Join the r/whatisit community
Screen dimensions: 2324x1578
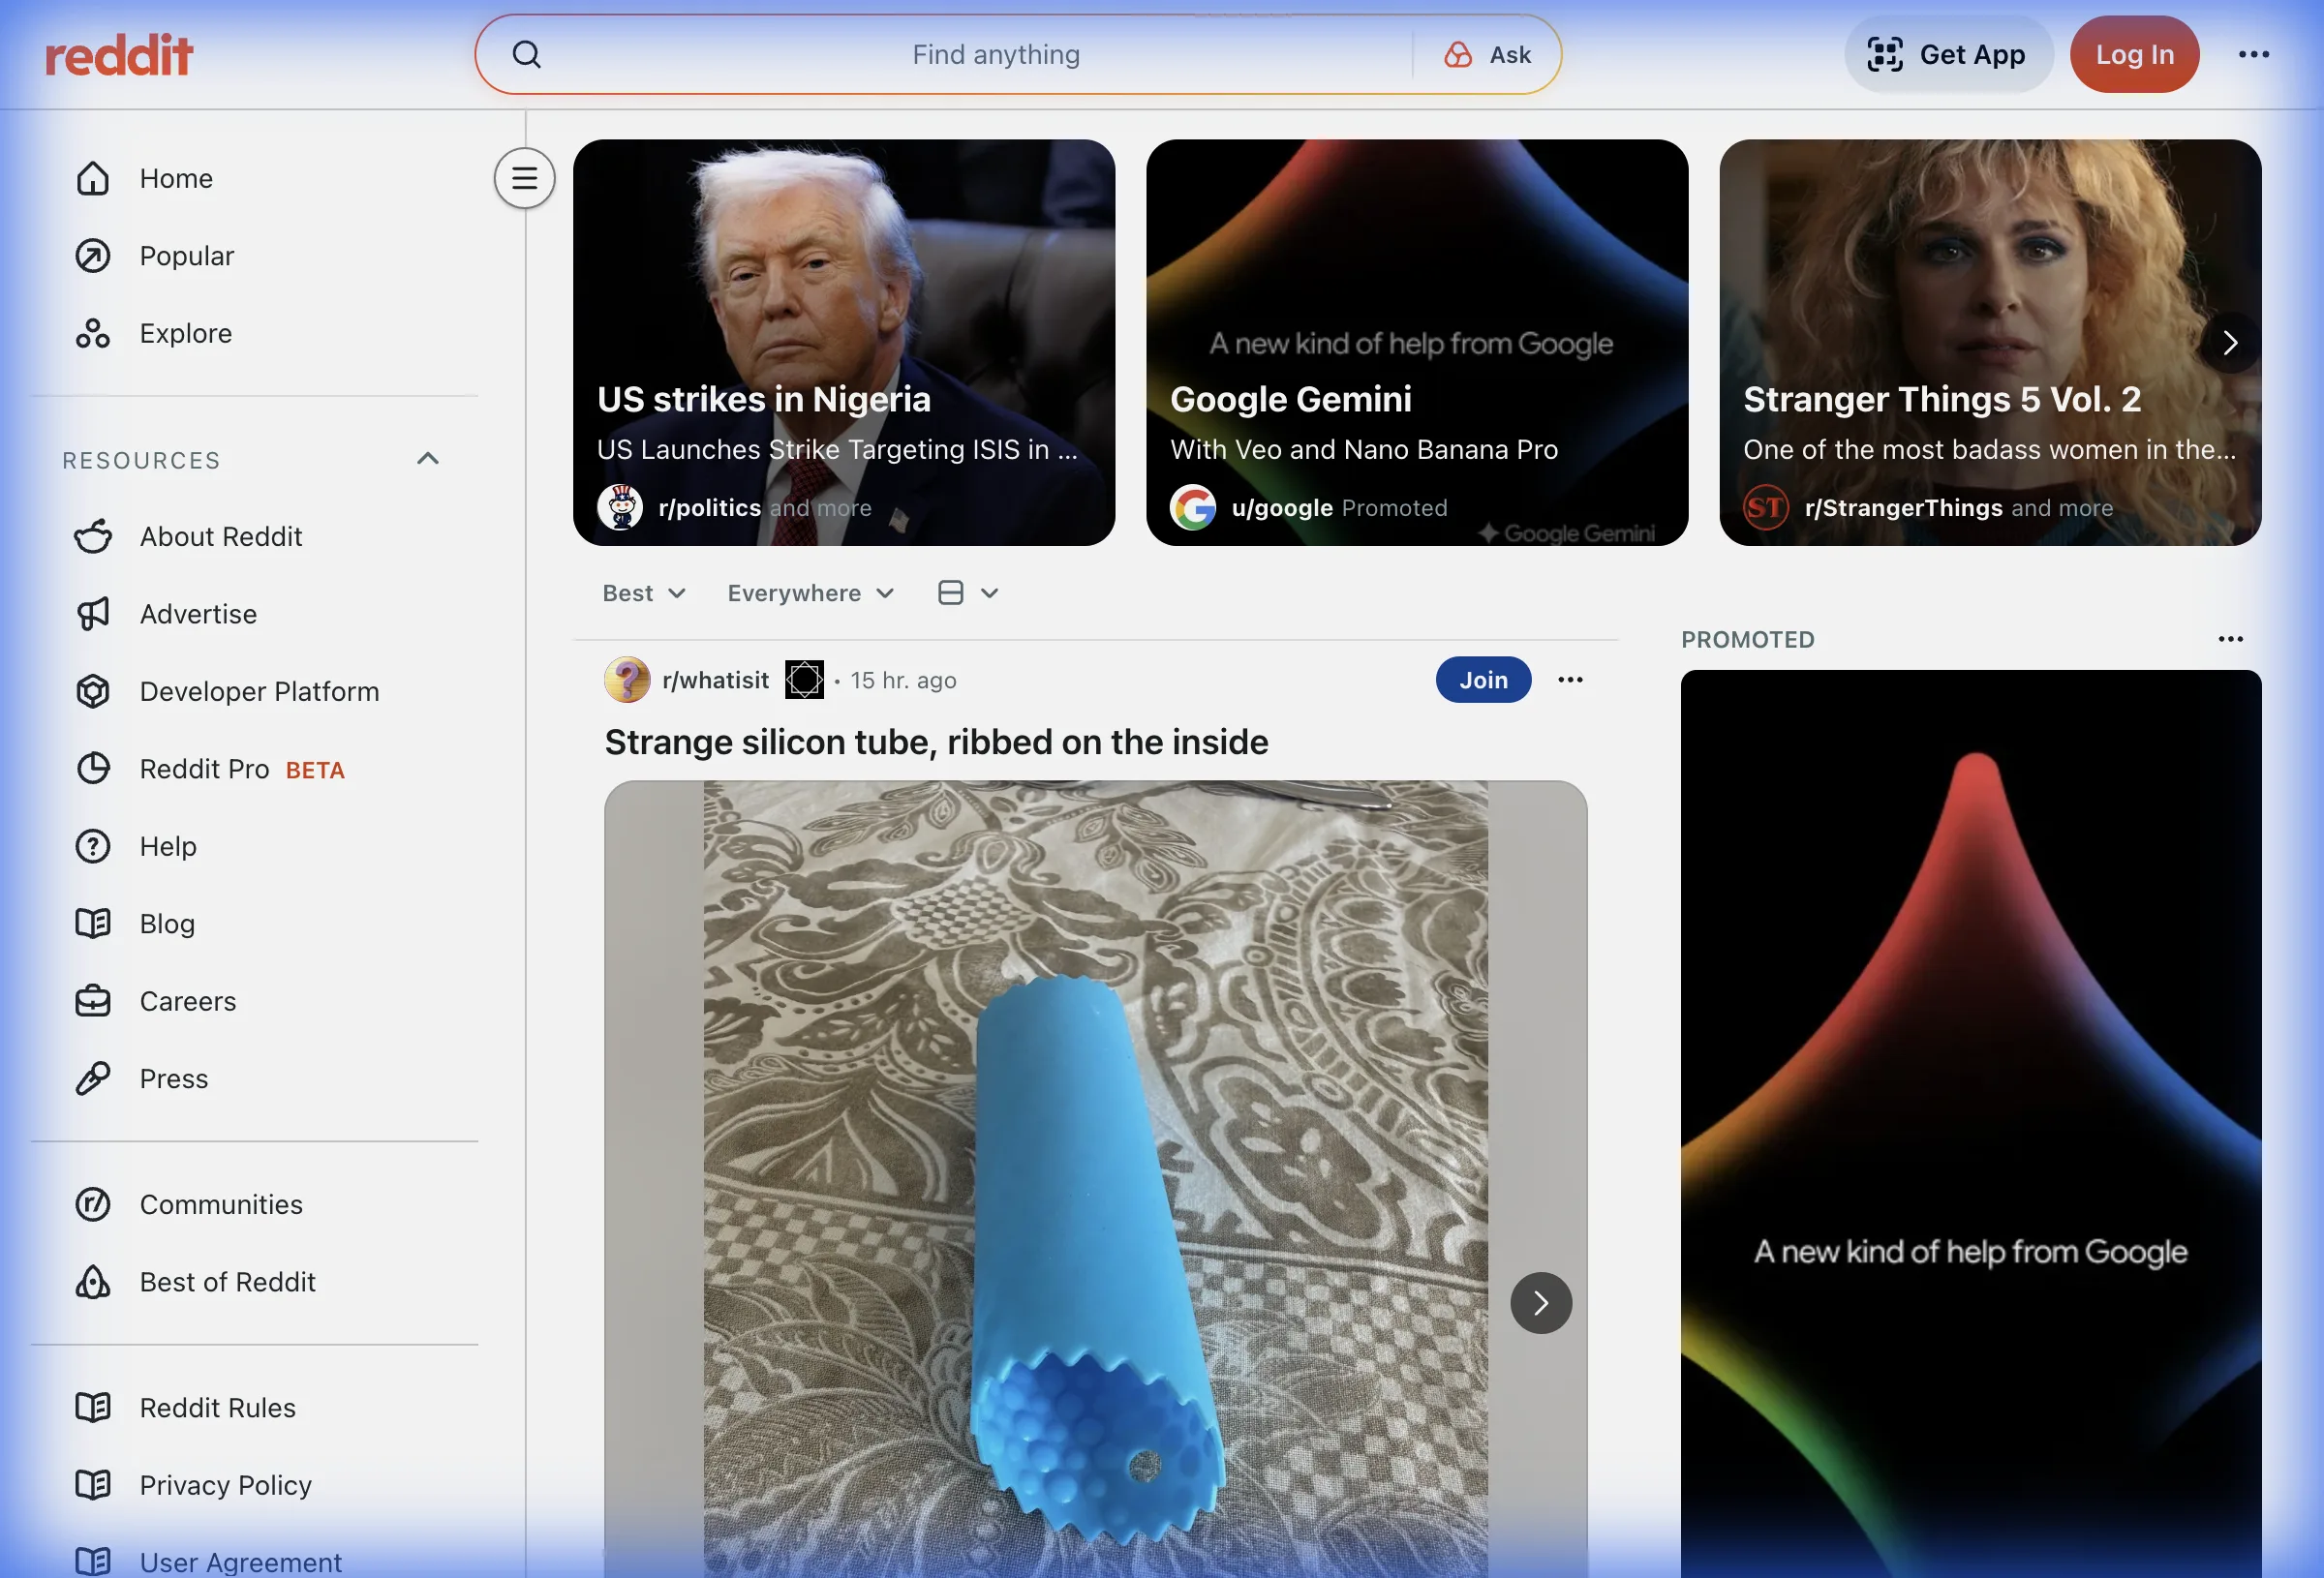click(1483, 679)
